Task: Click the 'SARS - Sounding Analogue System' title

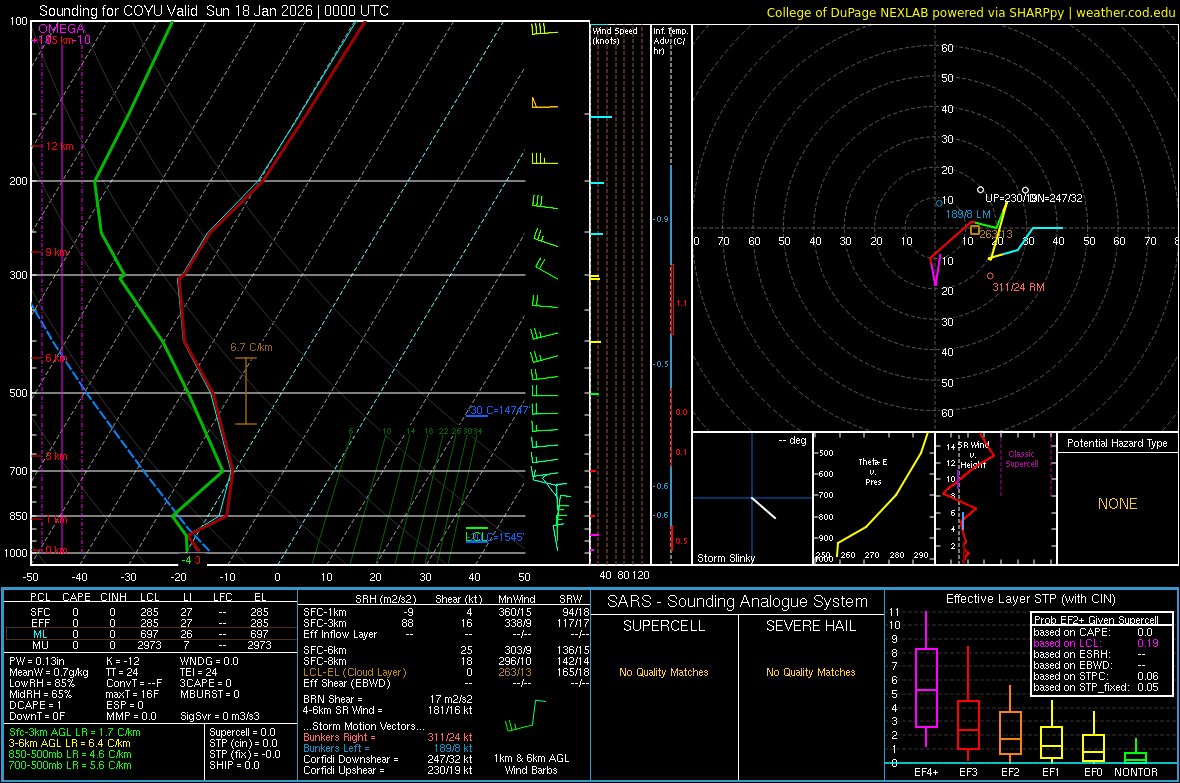Action: [738, 602]
